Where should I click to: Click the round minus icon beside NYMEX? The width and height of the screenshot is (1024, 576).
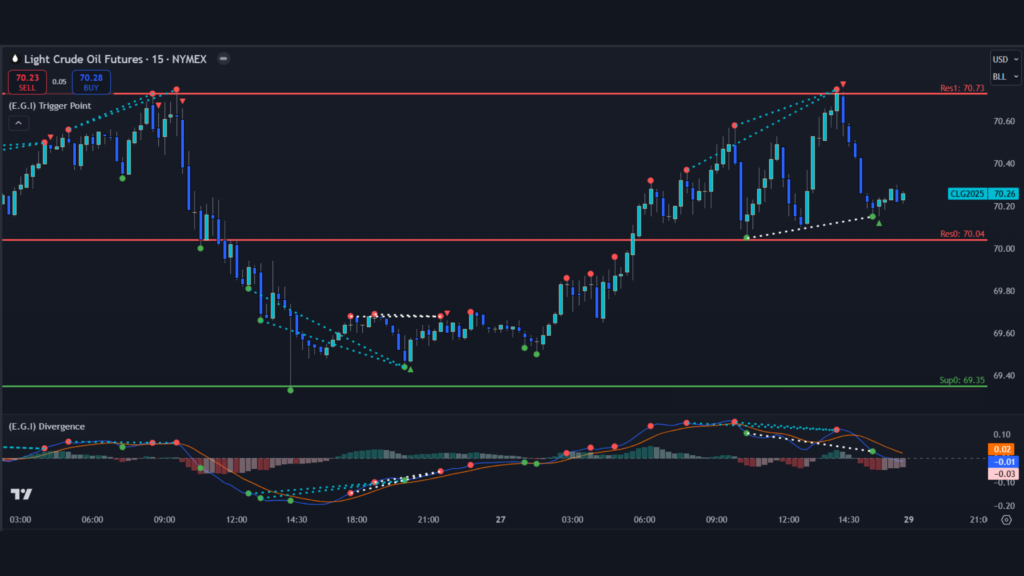[223, 59]
